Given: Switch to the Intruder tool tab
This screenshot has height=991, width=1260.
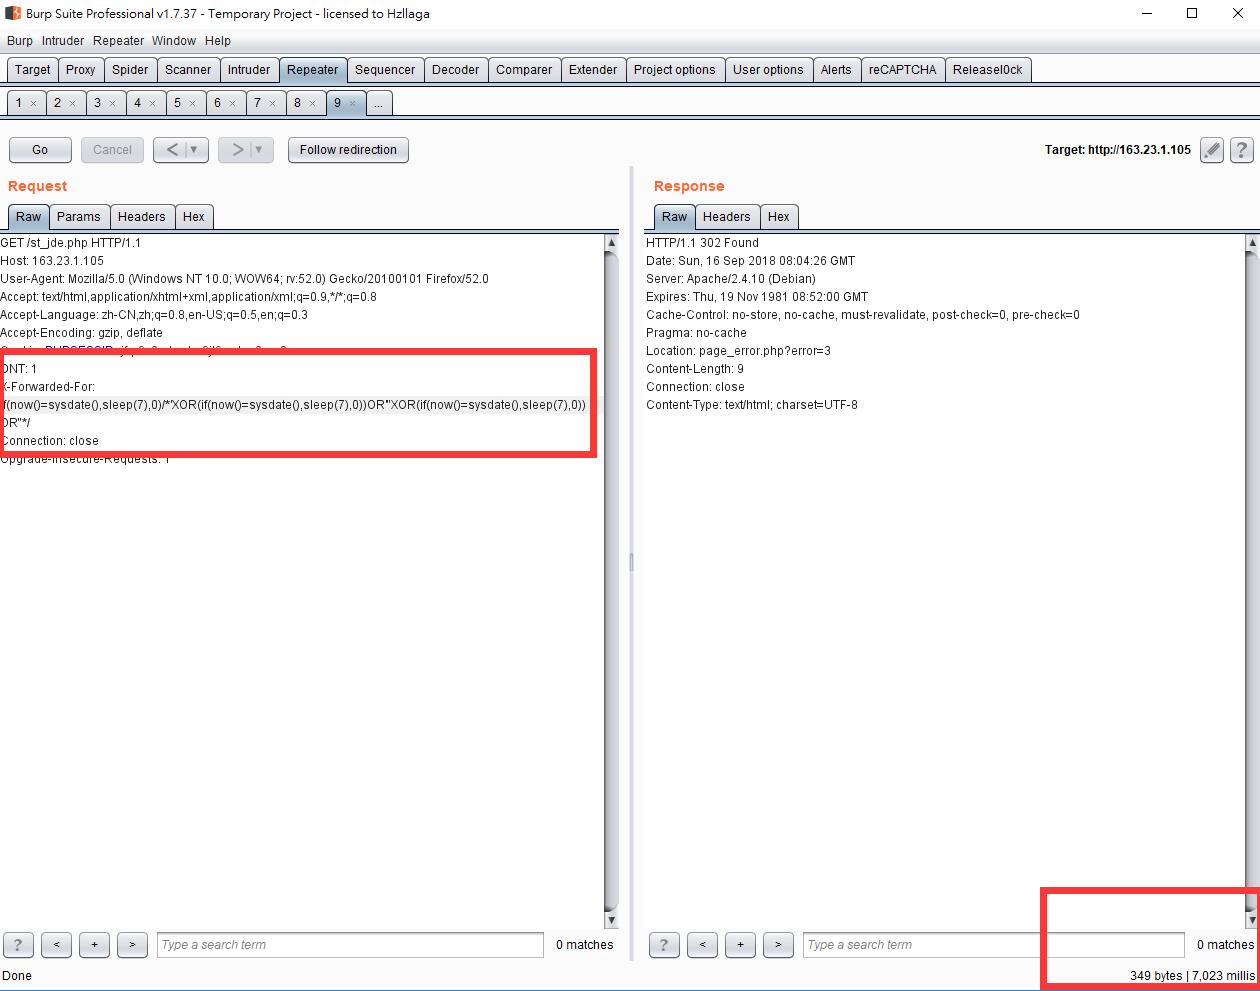Looking at the screenshot, I should (249, 70).
